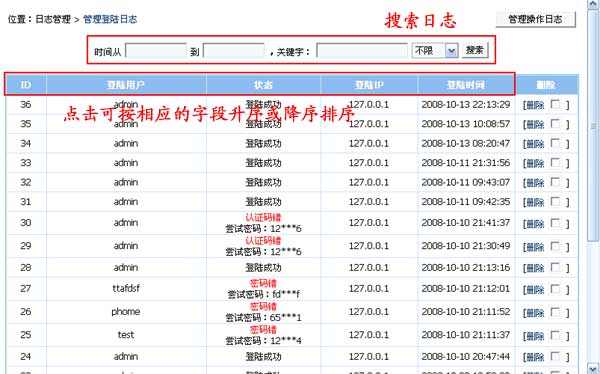Sort by 状态 column header
This screenshot has width=600, height=374.
pos(263,85)
